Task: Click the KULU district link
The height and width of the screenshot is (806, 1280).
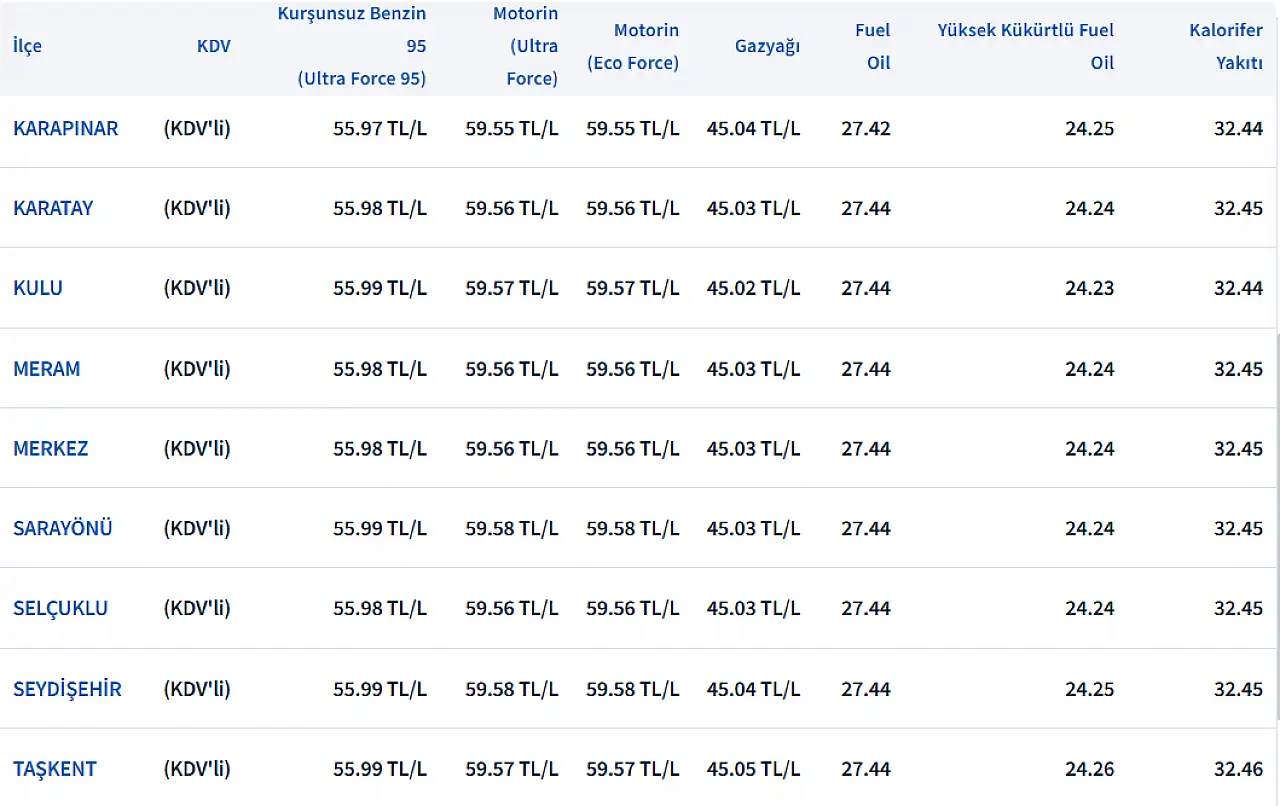Action: pos(38,288)
